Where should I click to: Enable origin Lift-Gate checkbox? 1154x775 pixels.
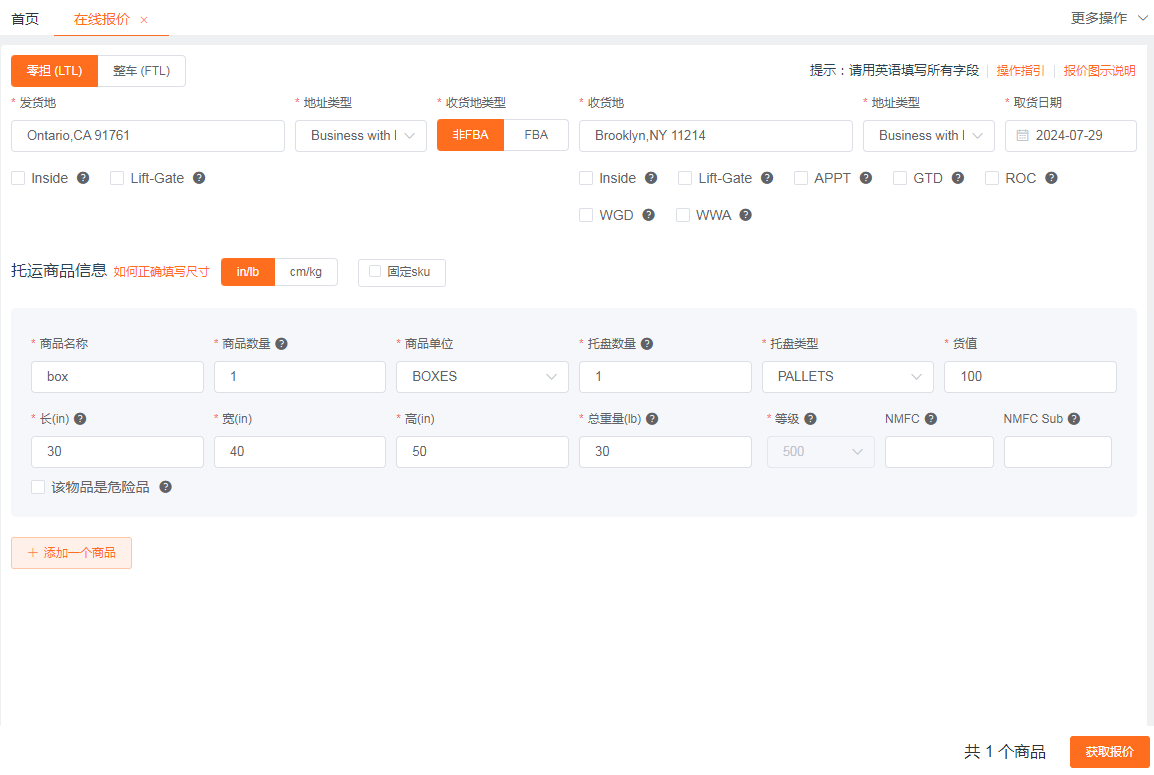[117, 178]
